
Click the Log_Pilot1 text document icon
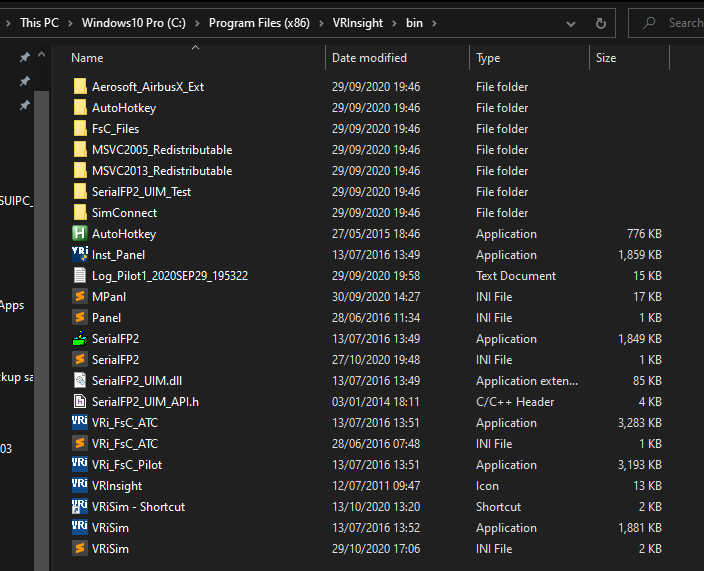pyautogui.click(x=80, y=275)
